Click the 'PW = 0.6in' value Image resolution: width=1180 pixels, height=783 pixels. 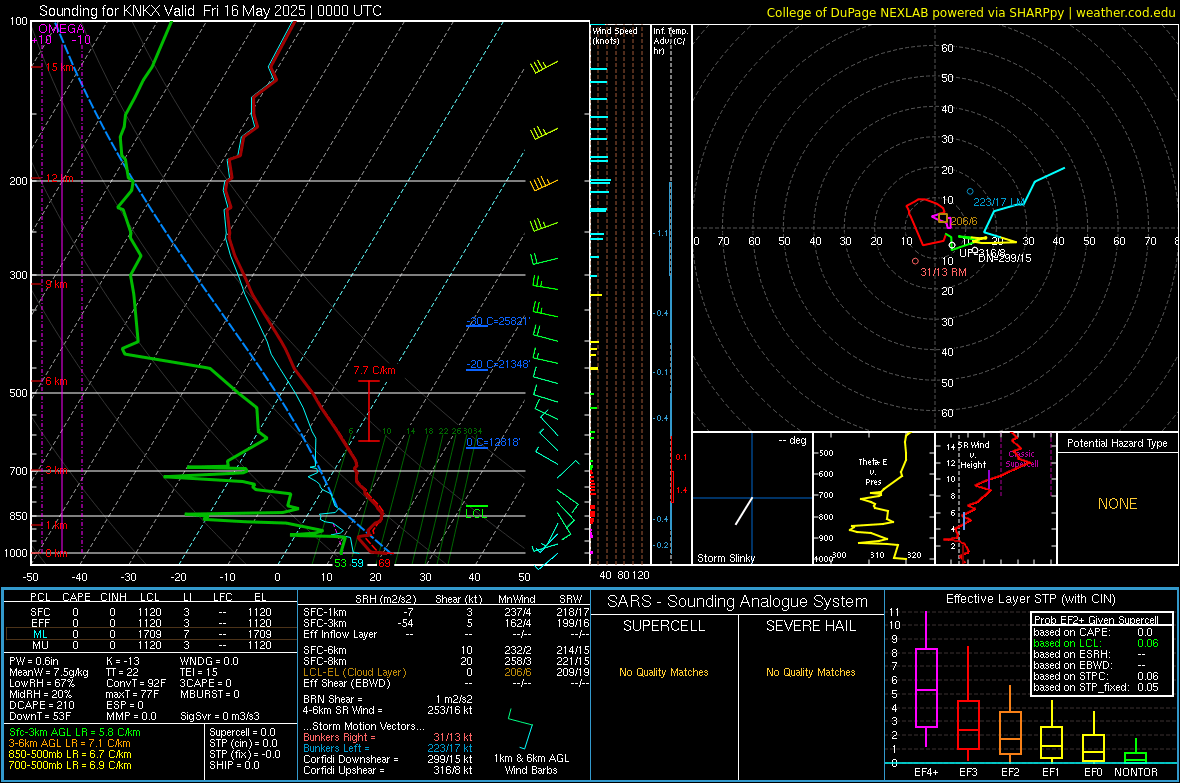click(x=34, y=661)
